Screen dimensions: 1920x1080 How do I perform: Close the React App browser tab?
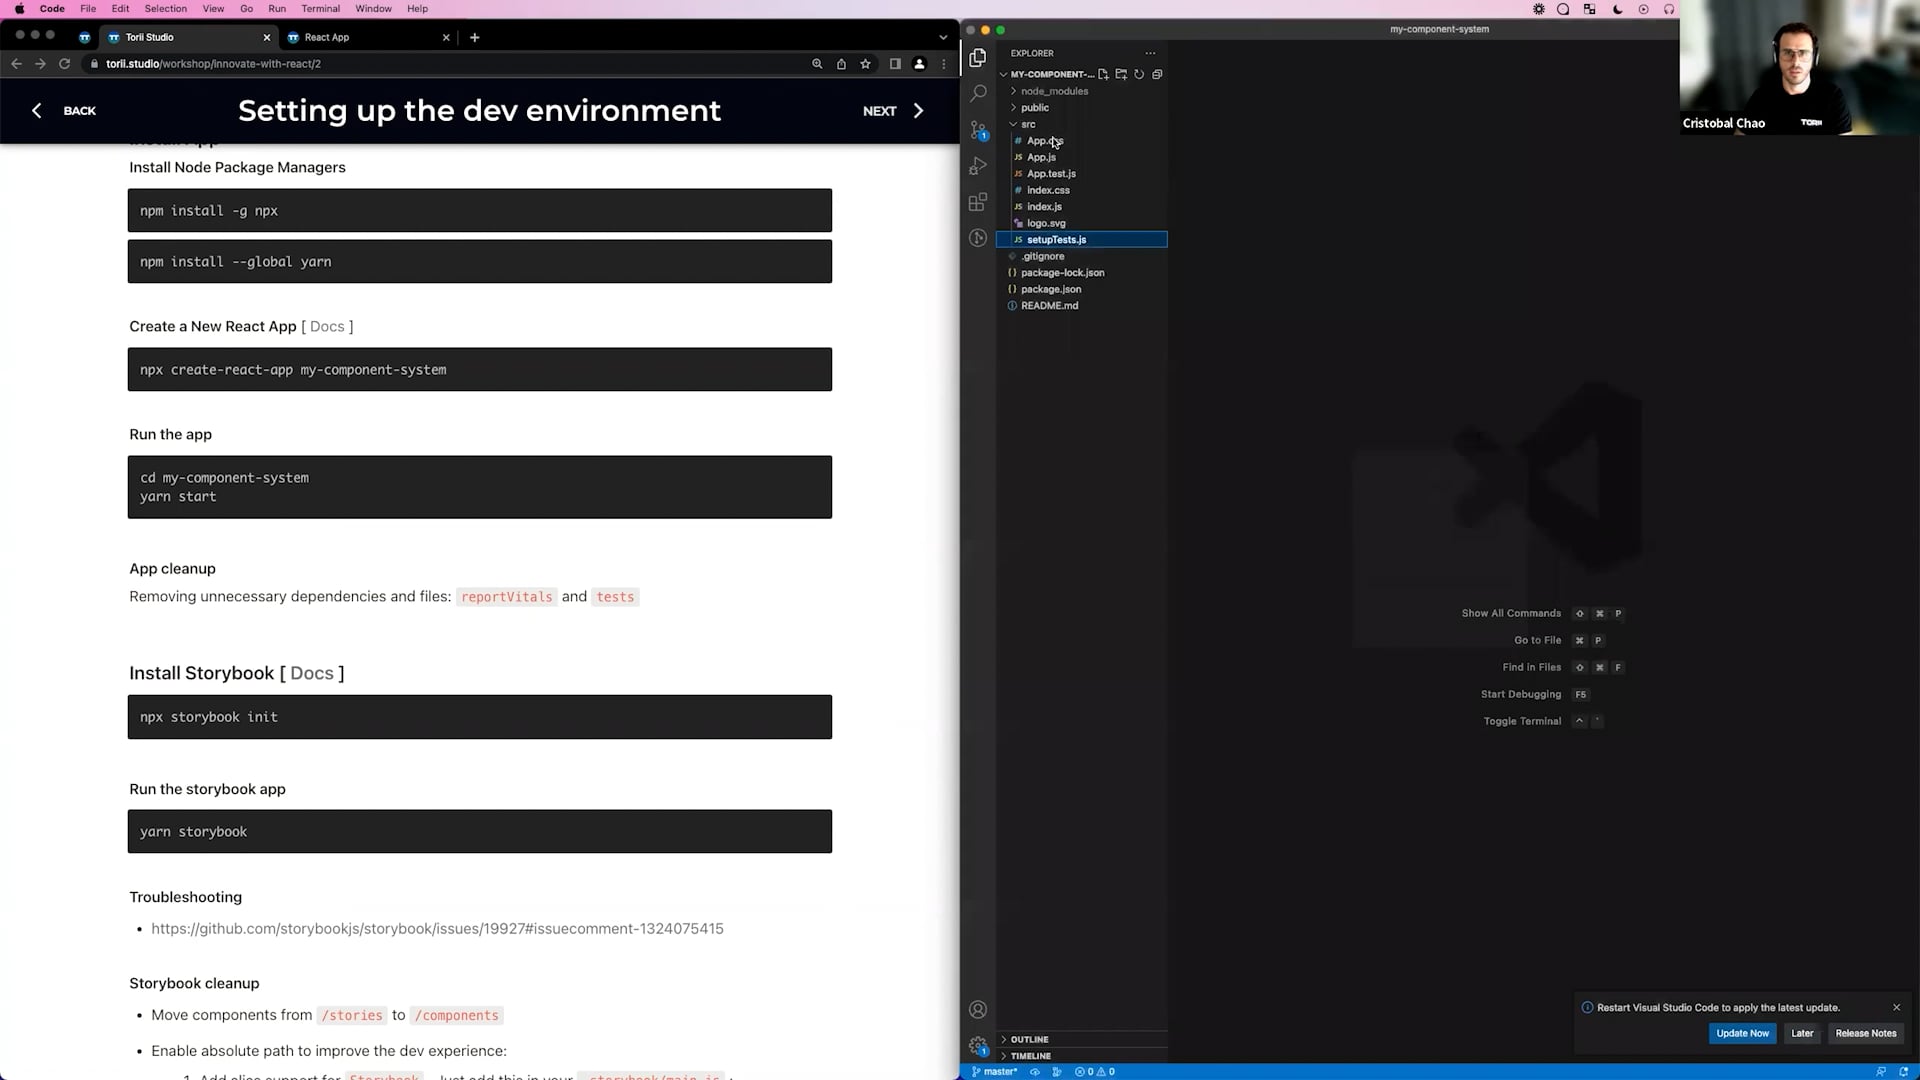click(x=446, y=37)
